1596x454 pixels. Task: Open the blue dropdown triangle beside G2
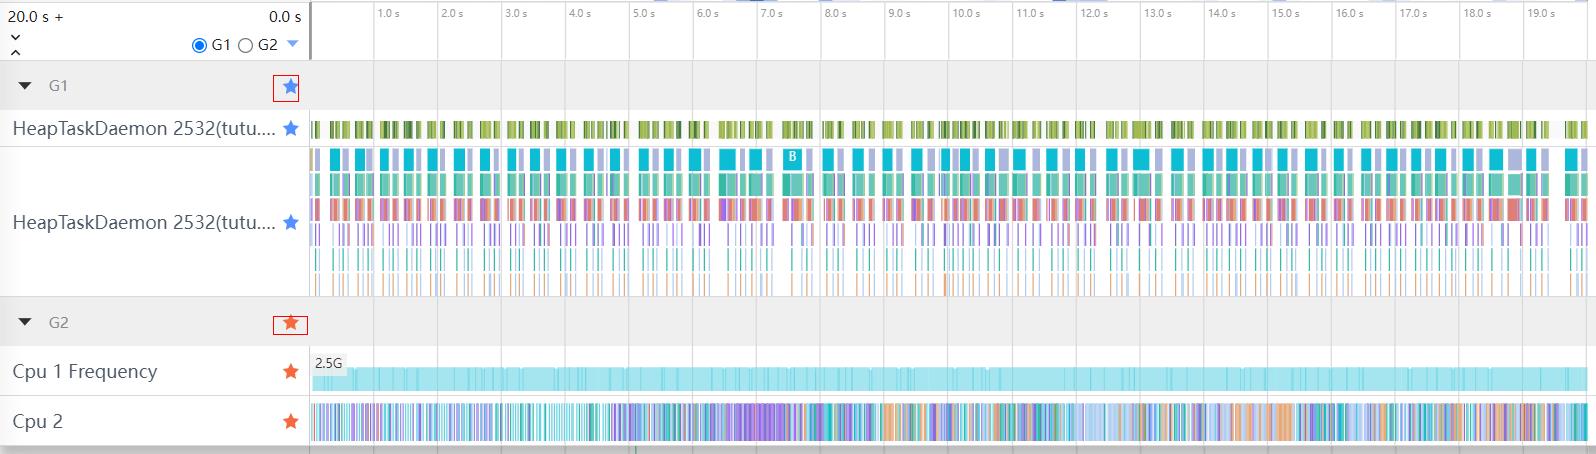292,44
